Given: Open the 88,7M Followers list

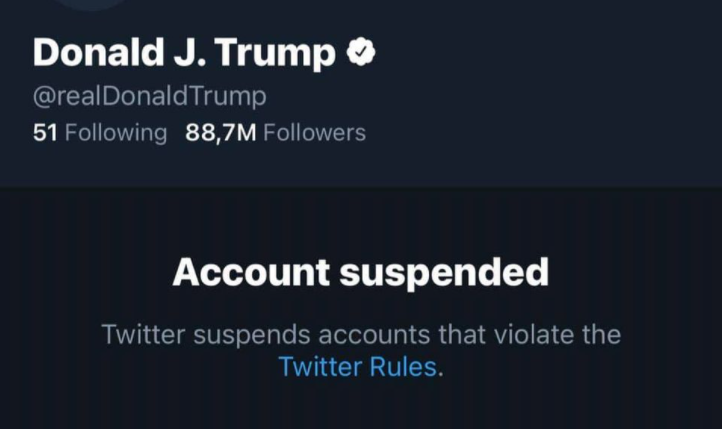Looking at the screenshot, I should [x=275, y=132].
